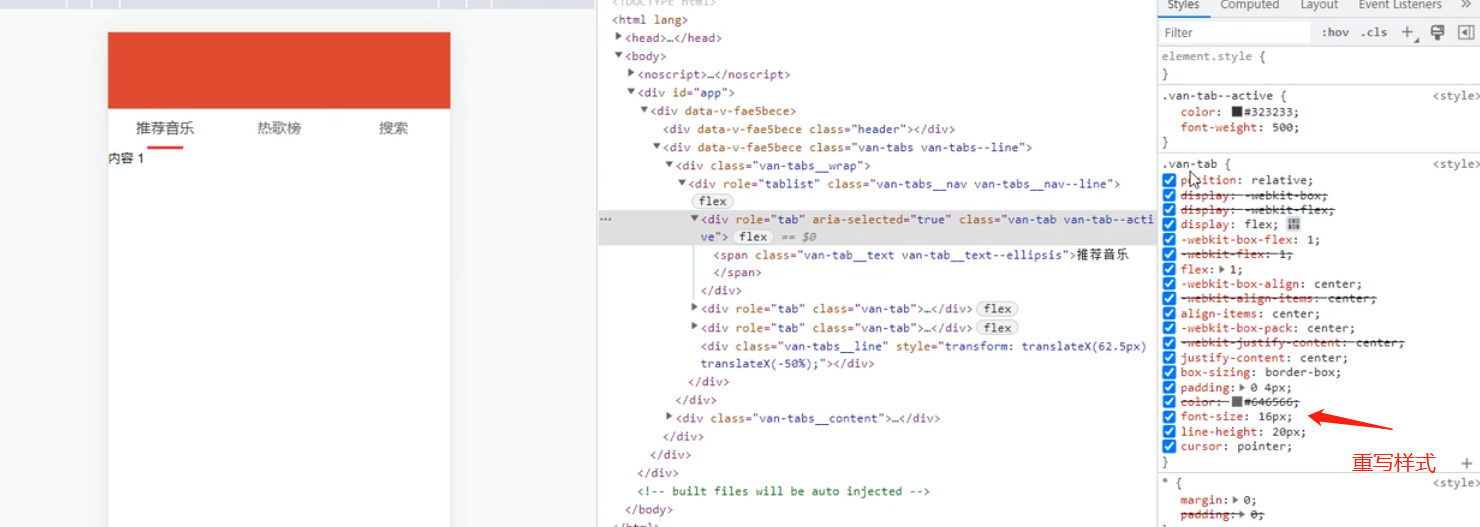Expand the head element node

(619, 37)
